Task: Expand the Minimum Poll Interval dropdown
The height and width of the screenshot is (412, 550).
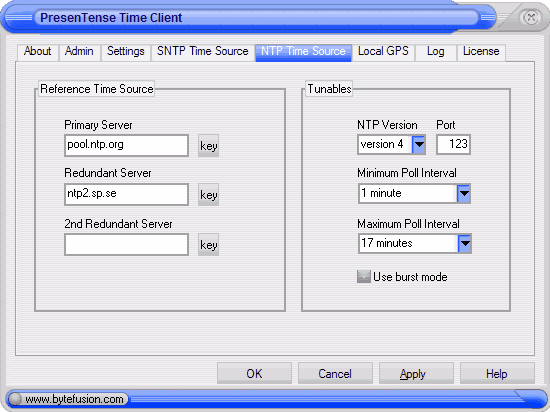Action: [464, 193]
